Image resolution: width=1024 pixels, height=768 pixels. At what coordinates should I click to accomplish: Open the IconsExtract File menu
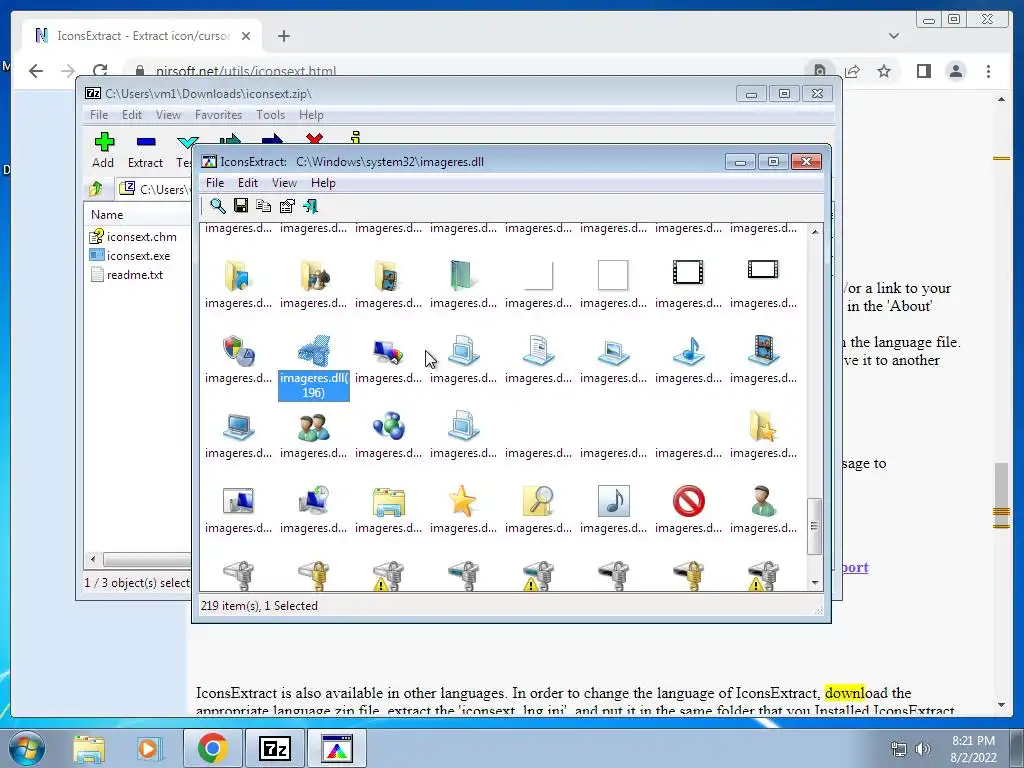(215, 183)
